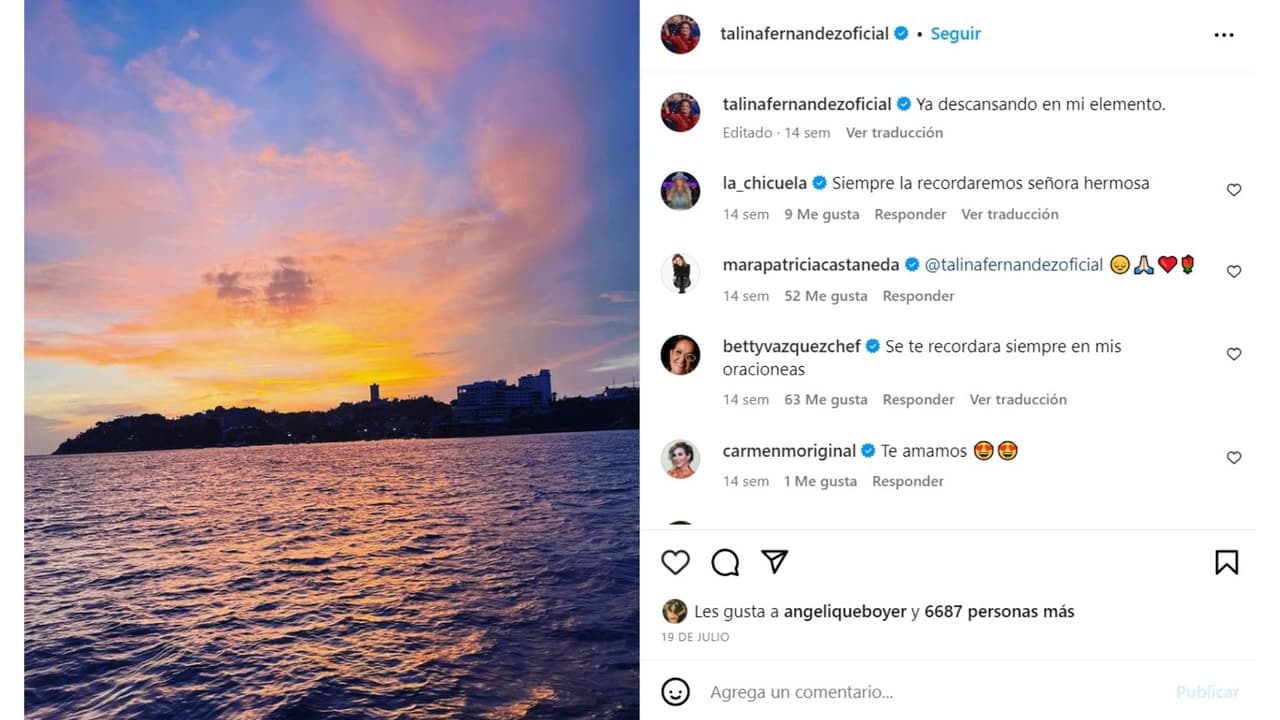Reply to marapatriciacastaneda's comment

917,295
